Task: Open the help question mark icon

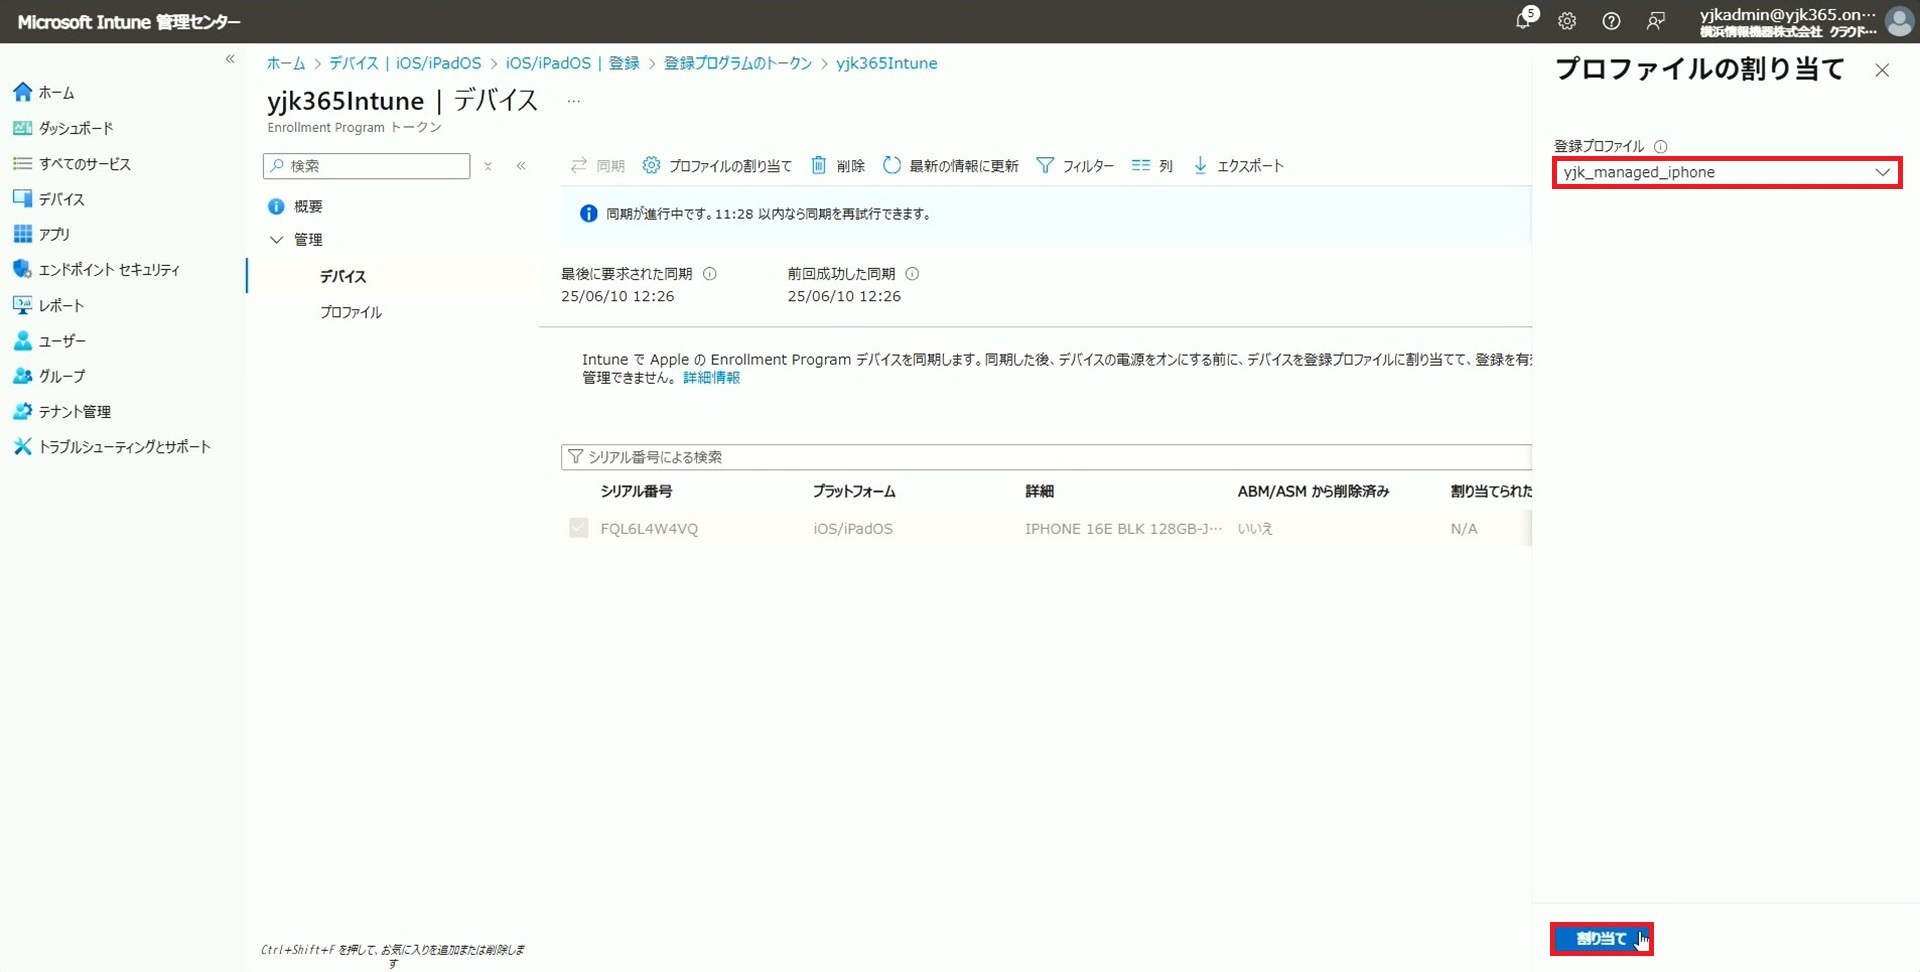Action: (1611, 21)
